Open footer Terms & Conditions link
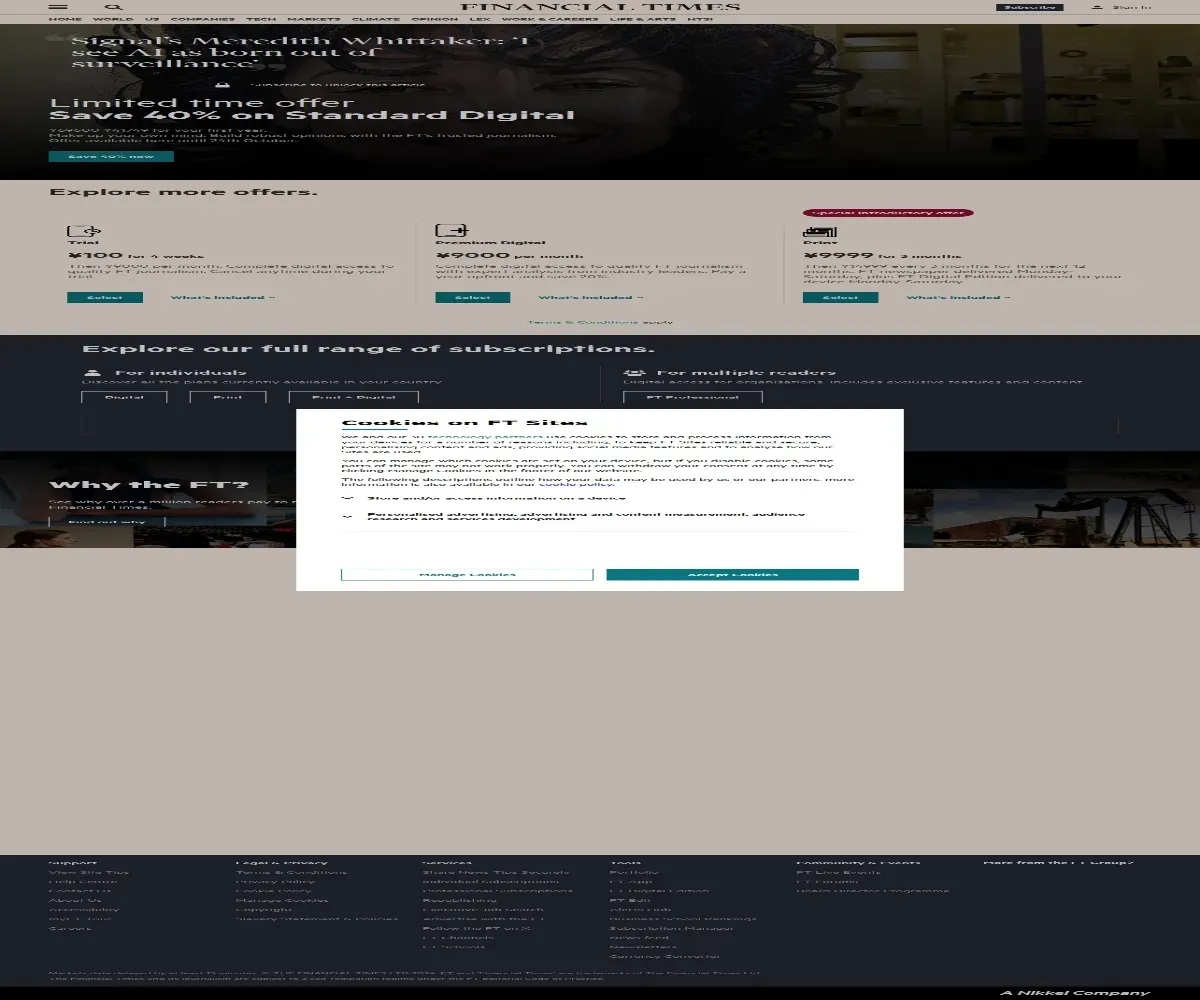Viewport: 1200px width, 1000px height. (292, 872)
